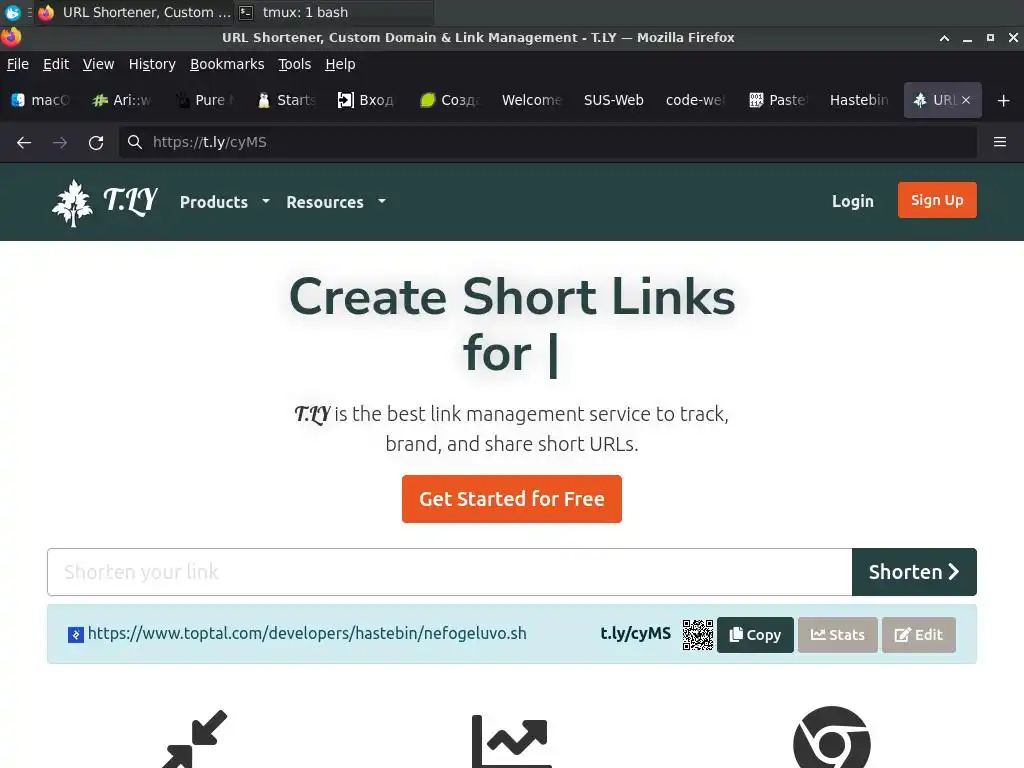Viewport: 1024px width, 768px height.
Task: Click the analytics chart feature icon
Action: click(x=511, y=741)
